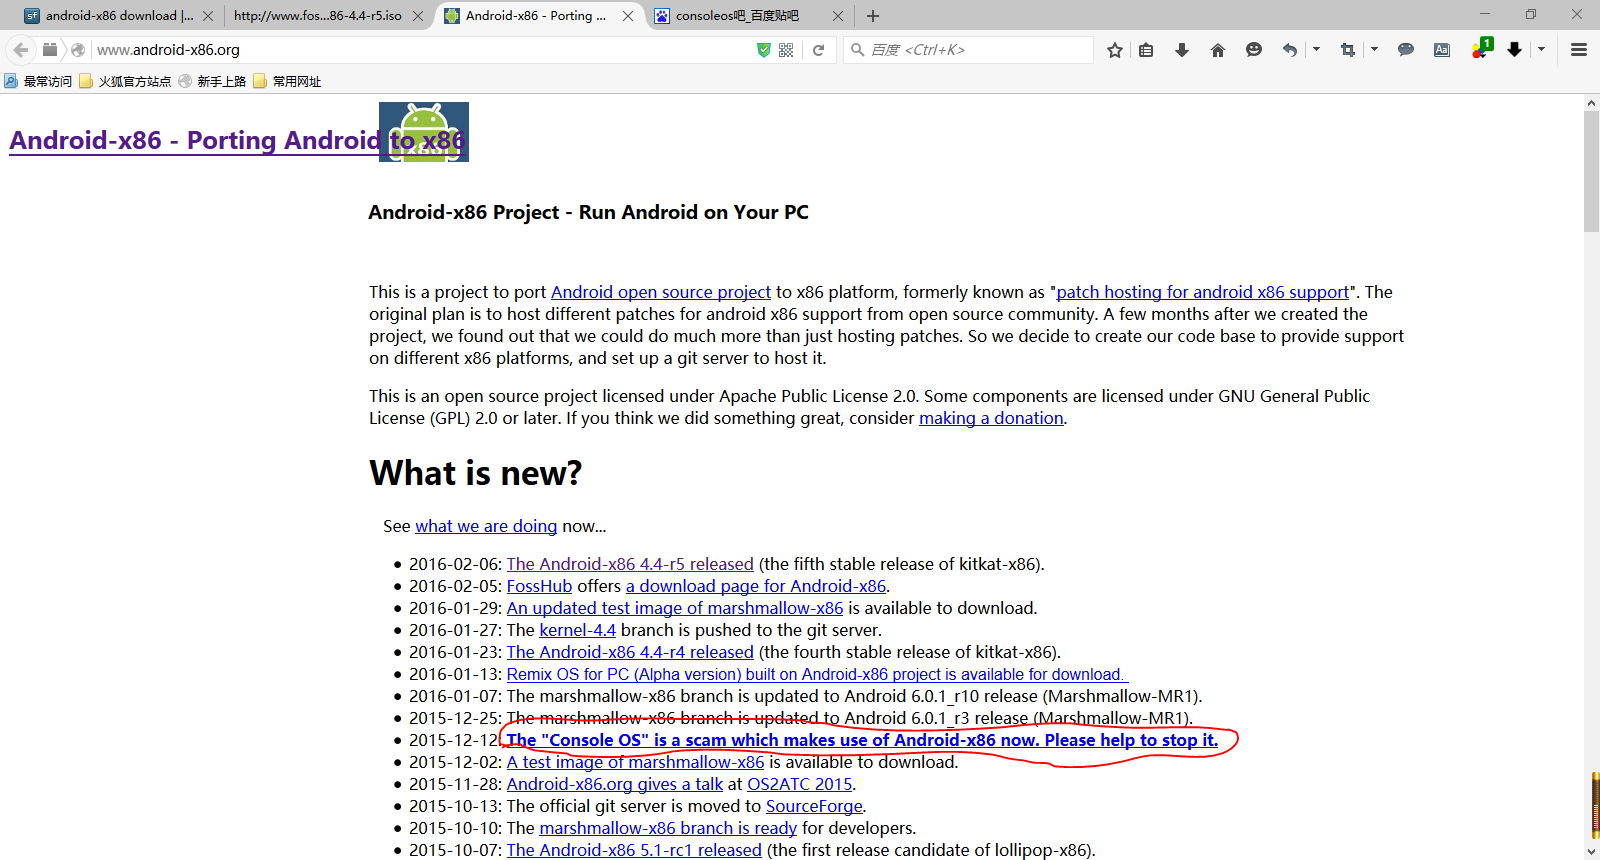Click the scrollbar down arrow

(x=1591, y=852)
